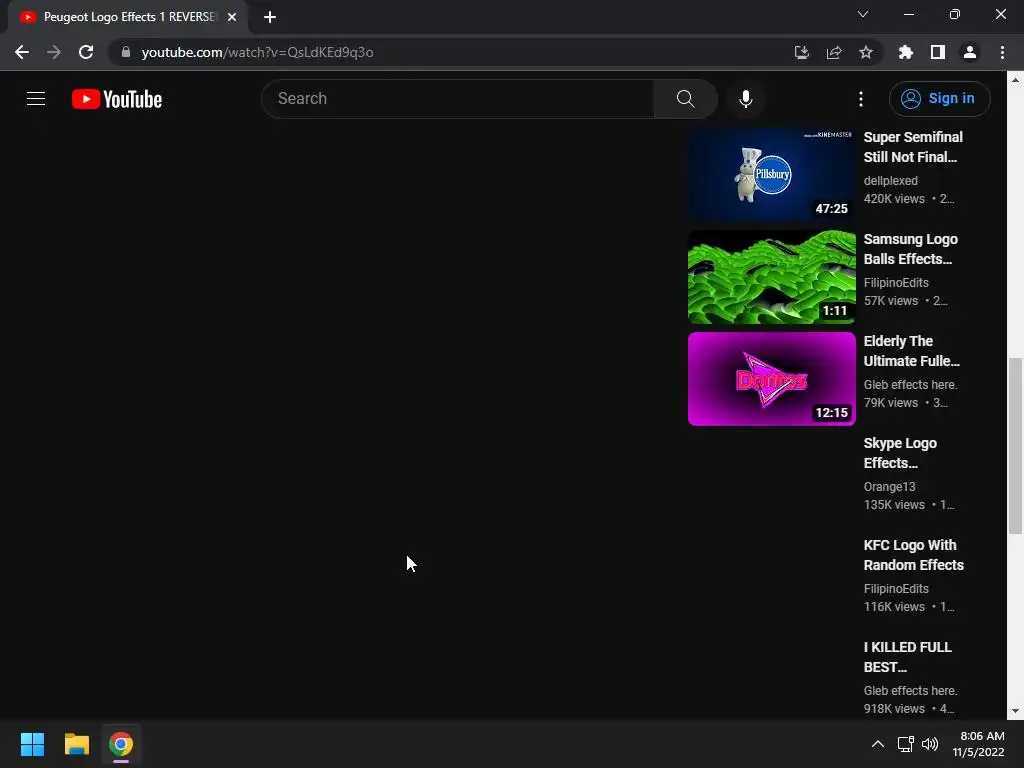The image size is (1024, 768).
Task: Click dellplexed channel name
Action: 890,181
